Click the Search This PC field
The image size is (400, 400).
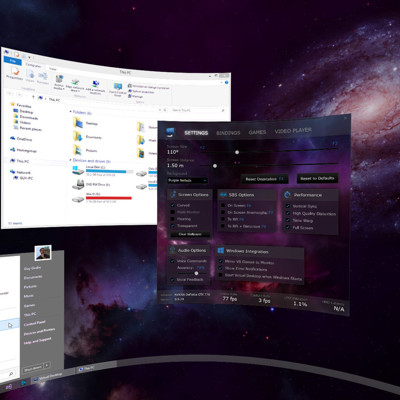click(x=199, y=110)
